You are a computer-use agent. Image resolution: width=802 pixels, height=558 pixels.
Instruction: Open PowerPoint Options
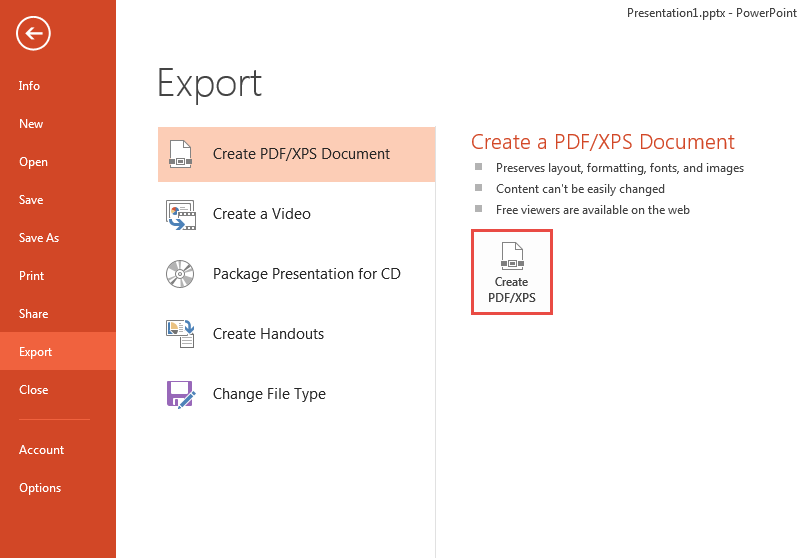click(40, 488)
